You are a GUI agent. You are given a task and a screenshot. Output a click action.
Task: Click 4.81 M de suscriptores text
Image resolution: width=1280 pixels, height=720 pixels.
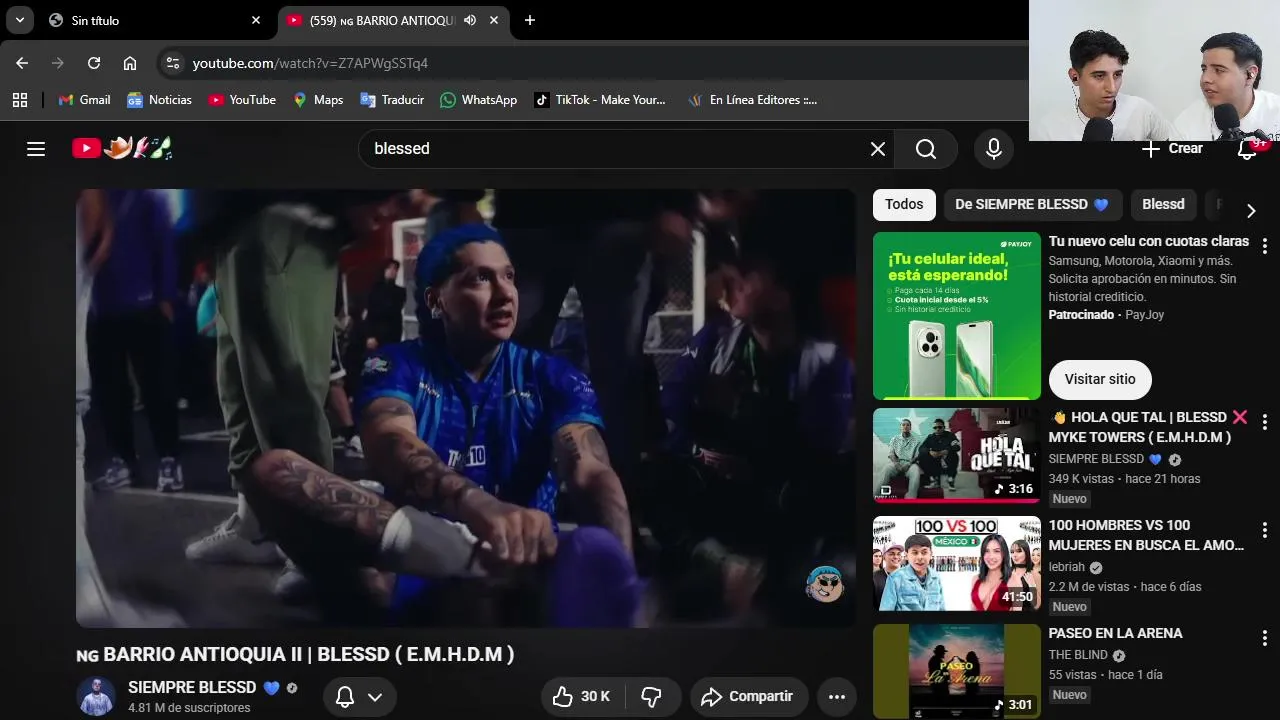point(189,708)
